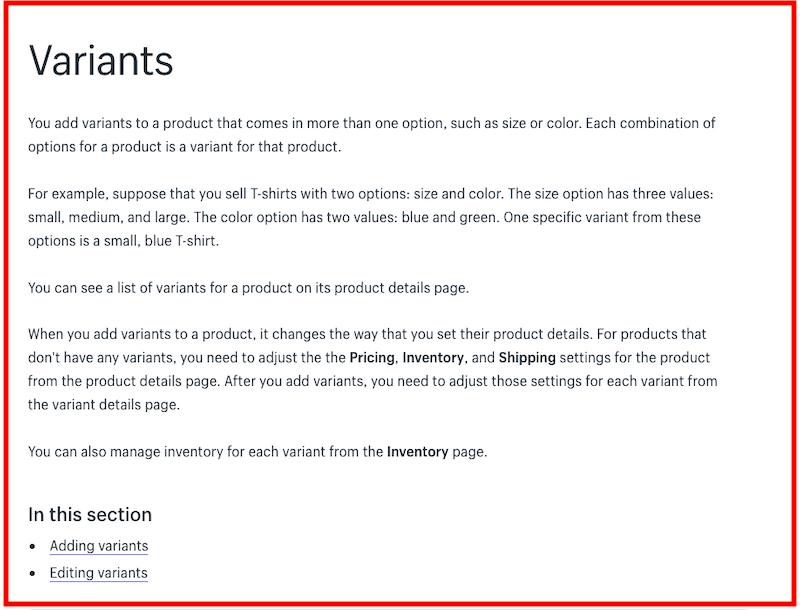Click the words 'size or color' in the first paragraph

pos(542,123)
